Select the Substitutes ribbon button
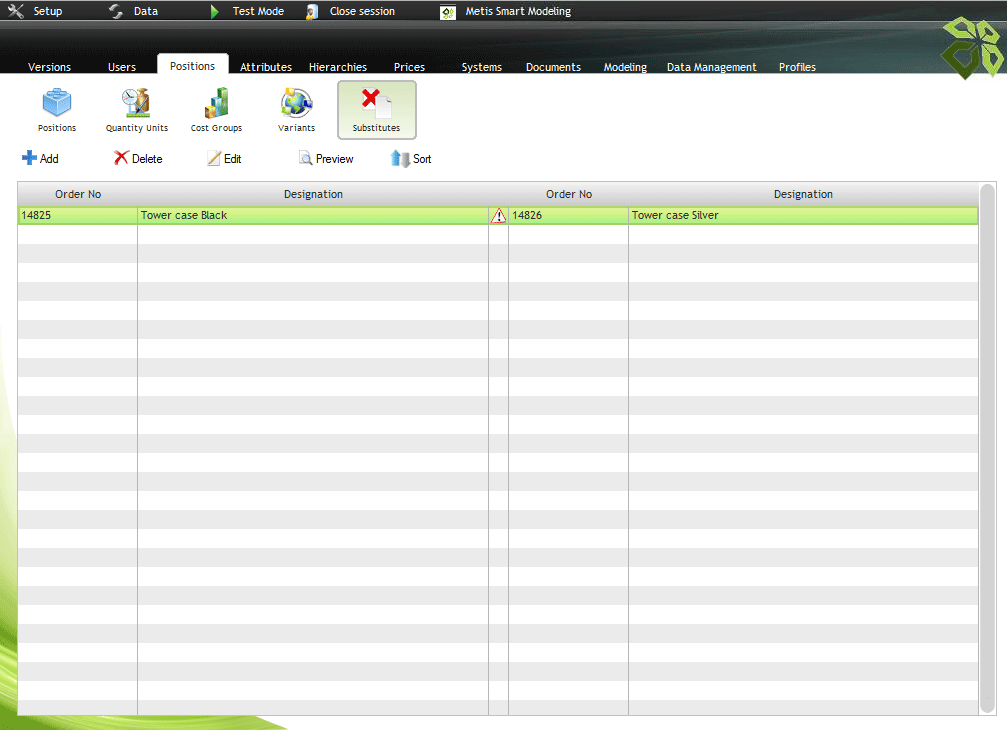Screen dimensions: 1007x730 pos(376,110)
